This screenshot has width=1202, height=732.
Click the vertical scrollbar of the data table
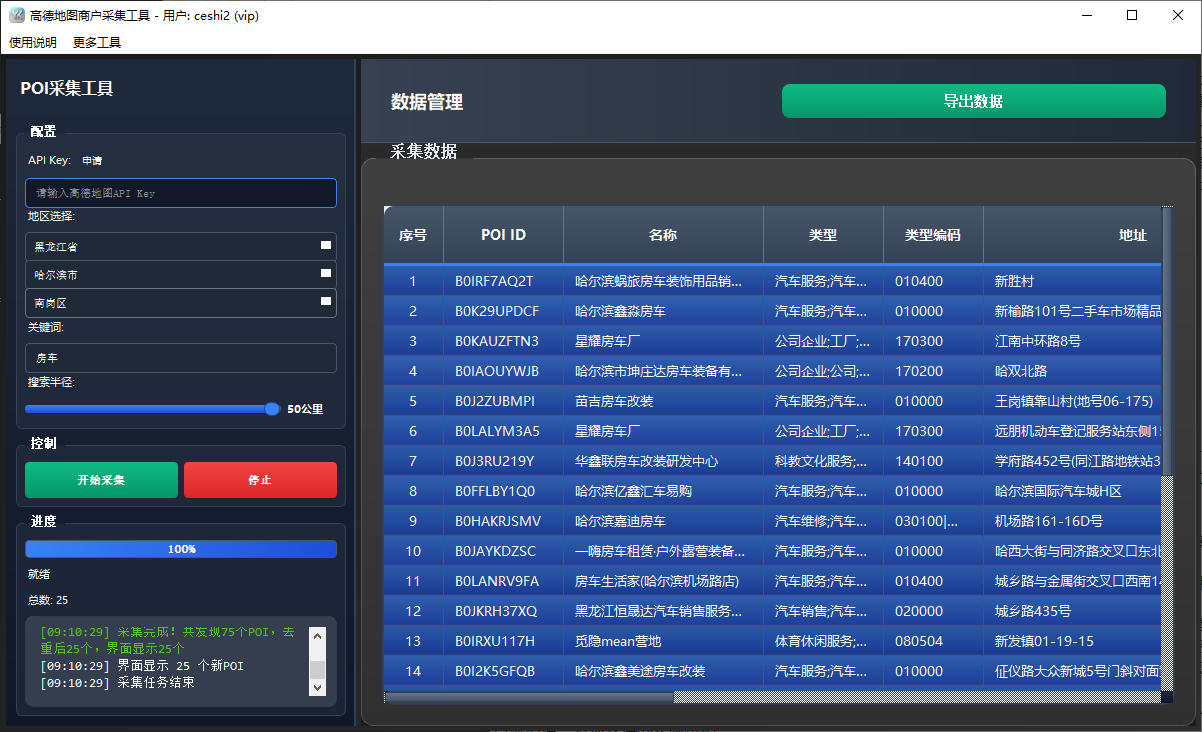pyautogui.click(x=1166, y=340)
